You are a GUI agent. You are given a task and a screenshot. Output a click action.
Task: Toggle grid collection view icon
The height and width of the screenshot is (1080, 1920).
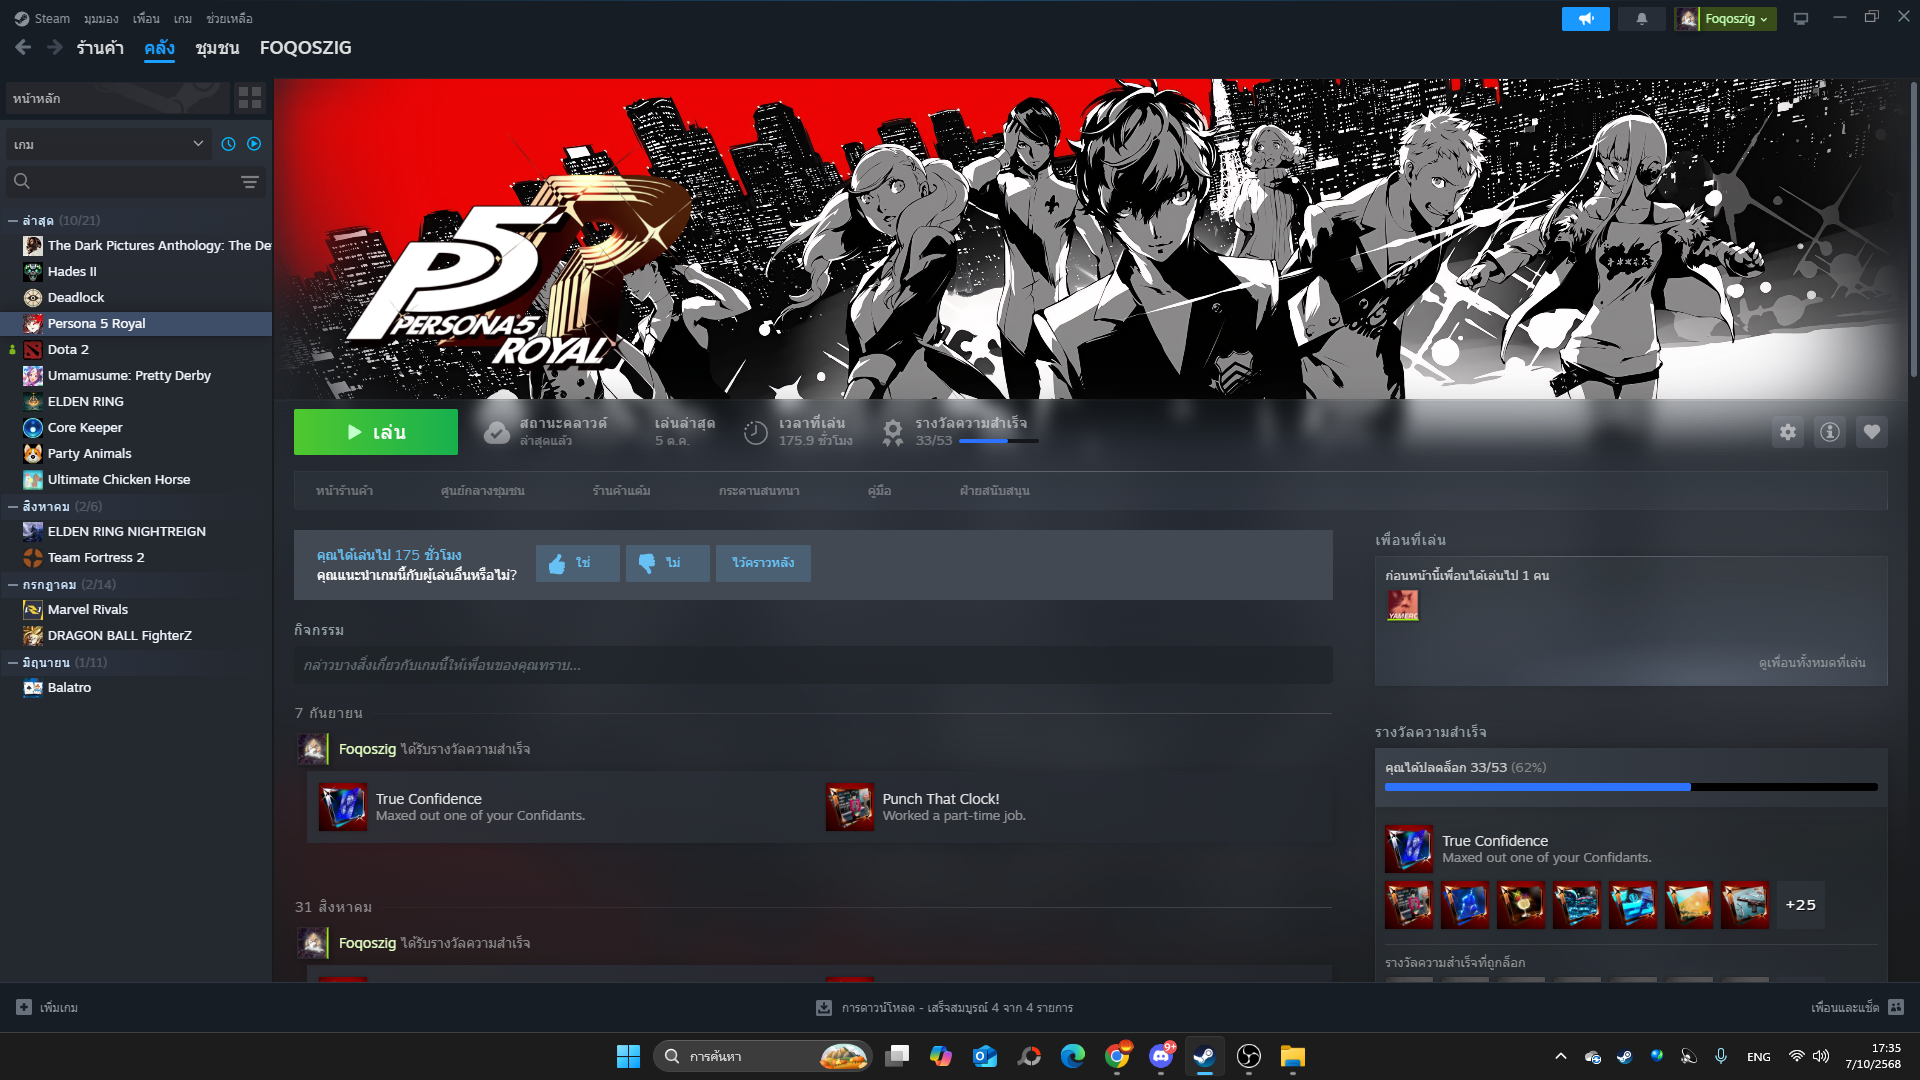coord(250,98)
